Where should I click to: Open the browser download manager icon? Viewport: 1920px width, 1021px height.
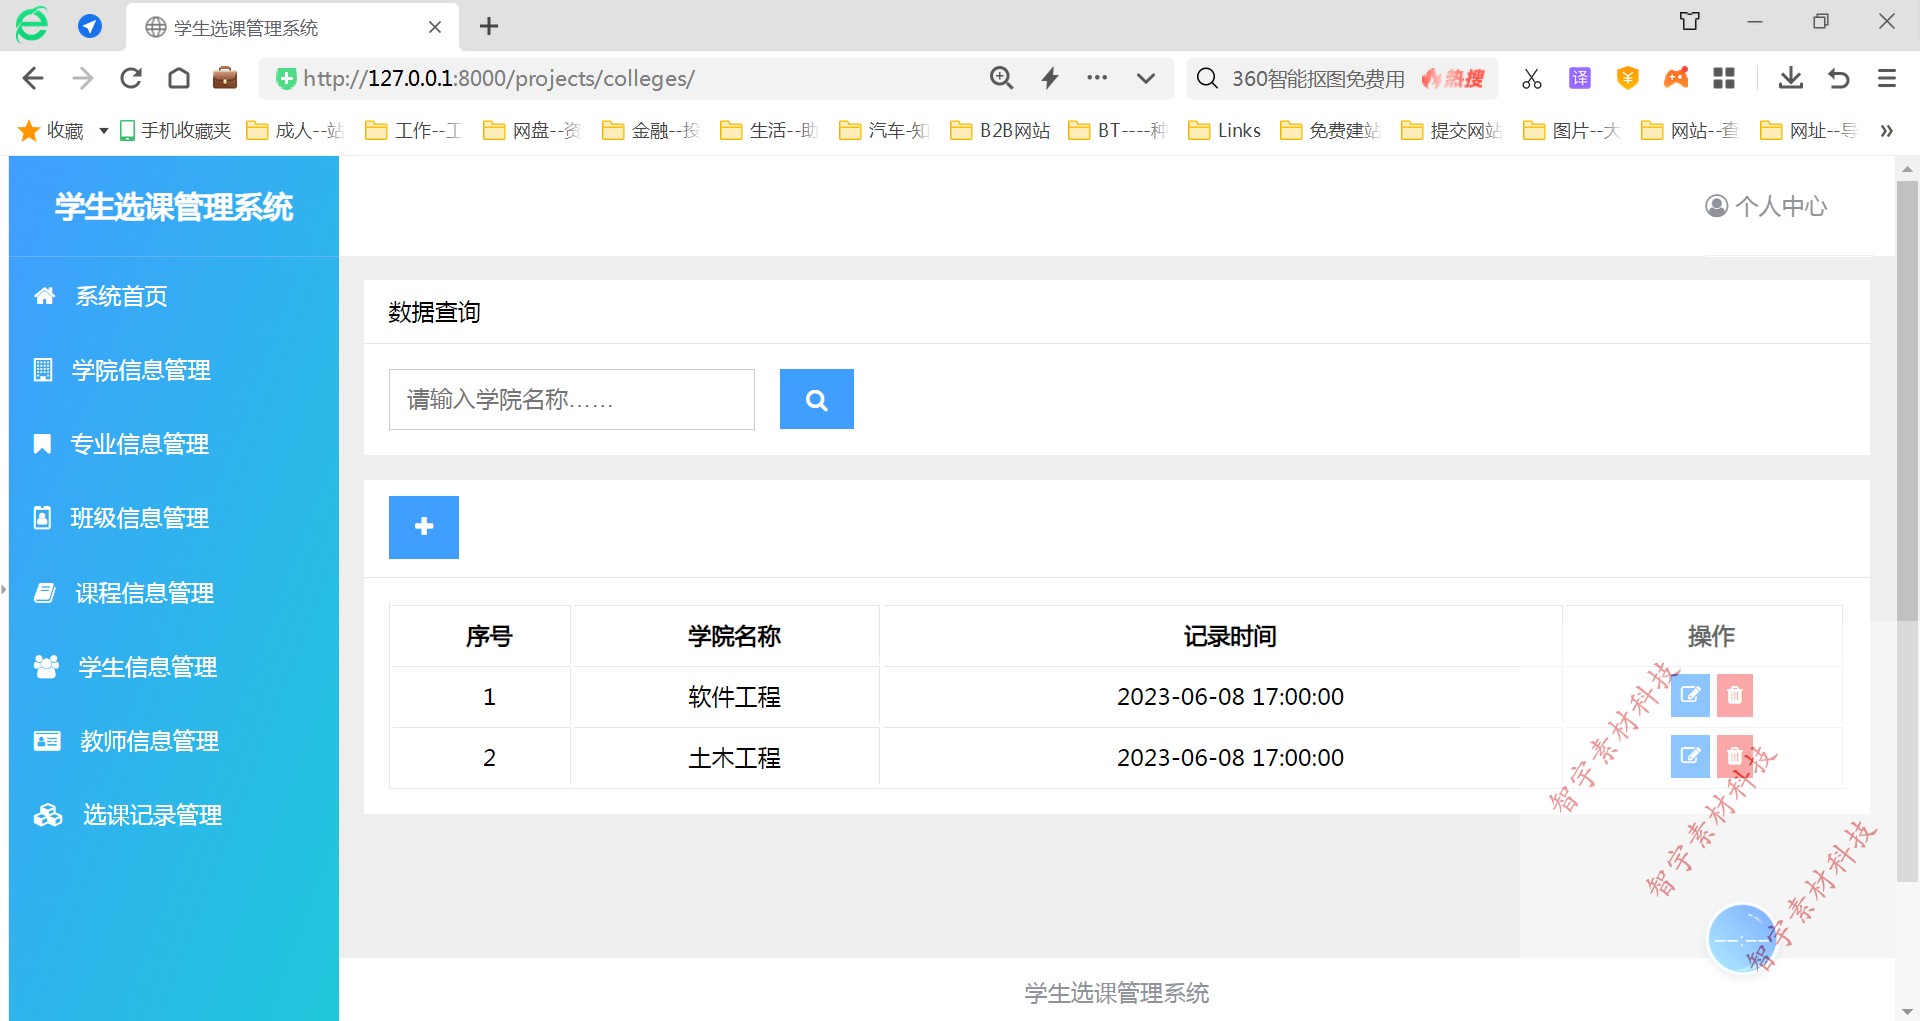(x=1790, y=78)
